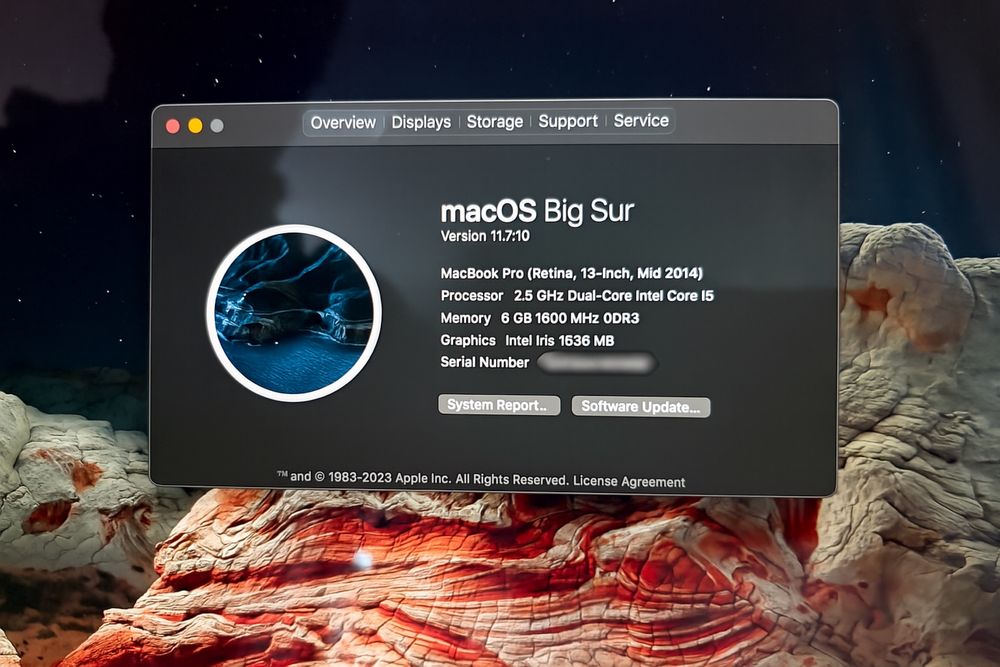Select the Support tab
Screen dimensions: 1000x667
pos(568,121)
